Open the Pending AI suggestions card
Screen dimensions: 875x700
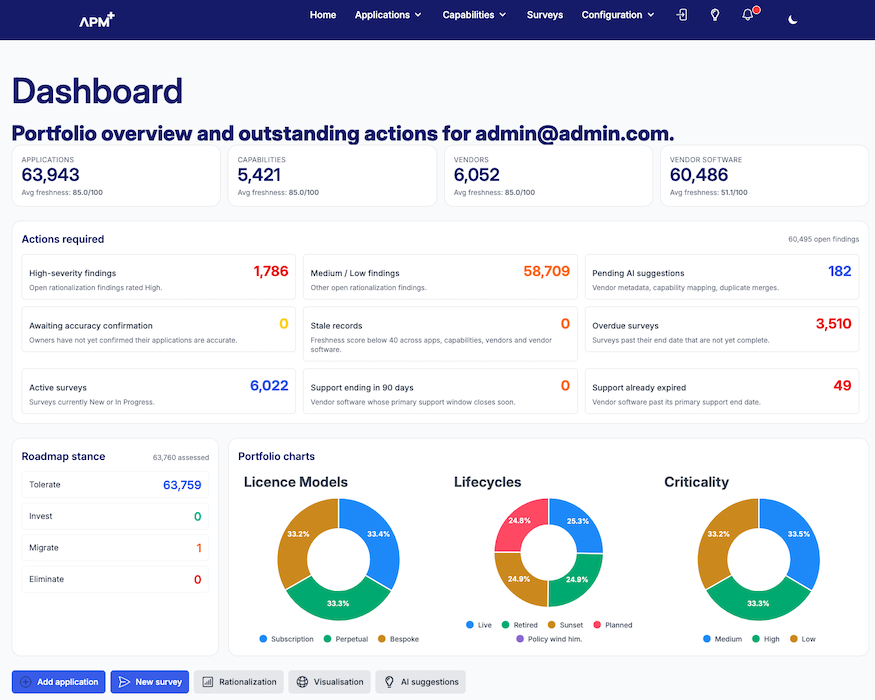coord(722,277)
